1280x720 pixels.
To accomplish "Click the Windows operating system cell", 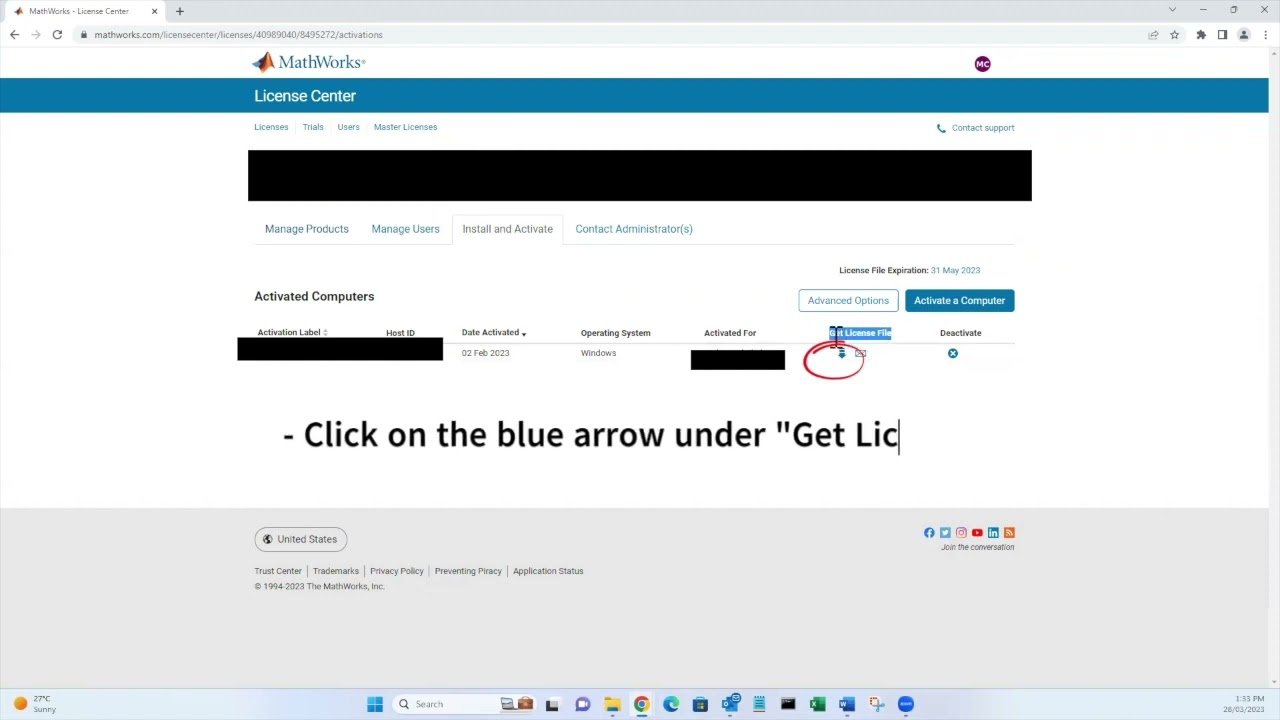I will (598, 353).
